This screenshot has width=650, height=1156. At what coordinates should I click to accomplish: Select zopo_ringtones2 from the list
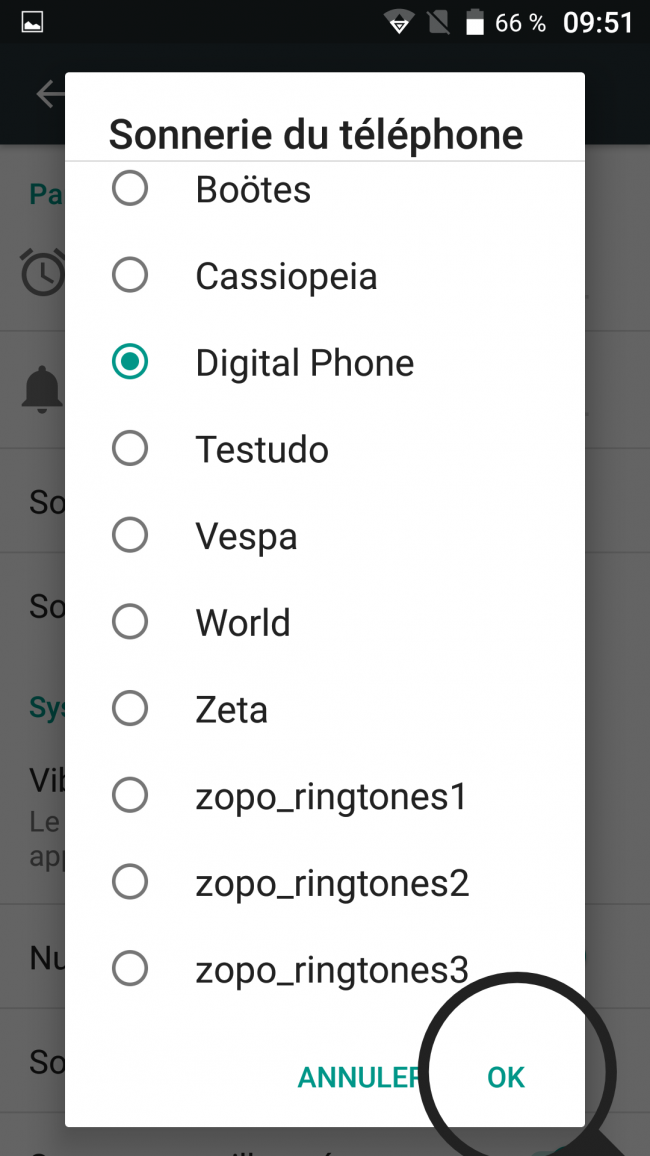pyautogui.click(x=324, y=882)
